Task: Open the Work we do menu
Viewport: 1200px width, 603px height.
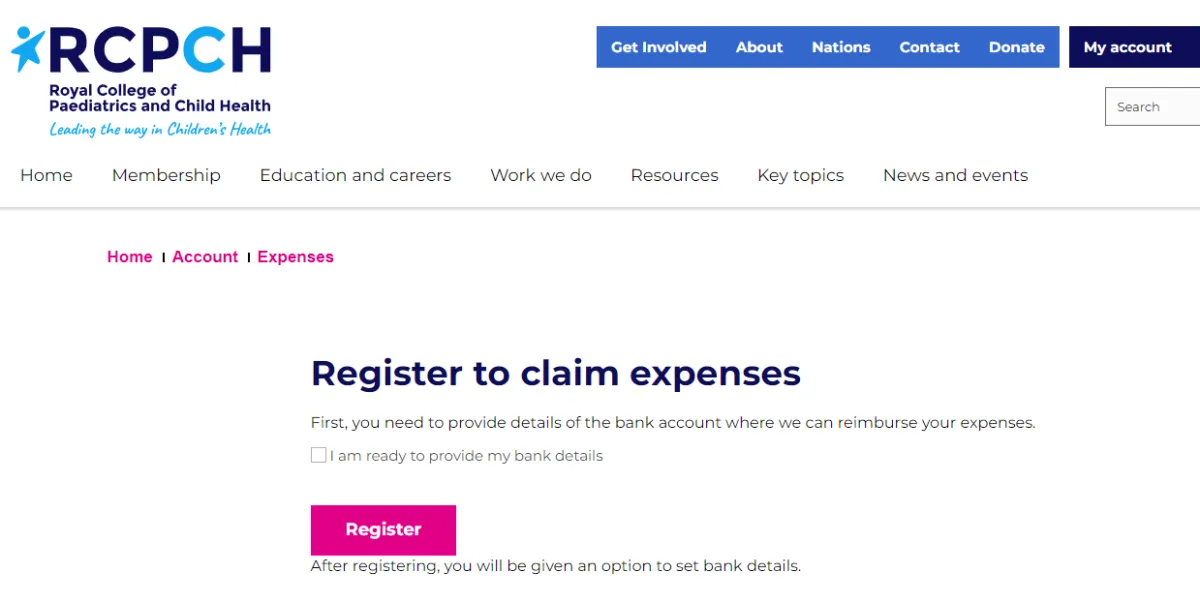Action: (x=540, y=175)
